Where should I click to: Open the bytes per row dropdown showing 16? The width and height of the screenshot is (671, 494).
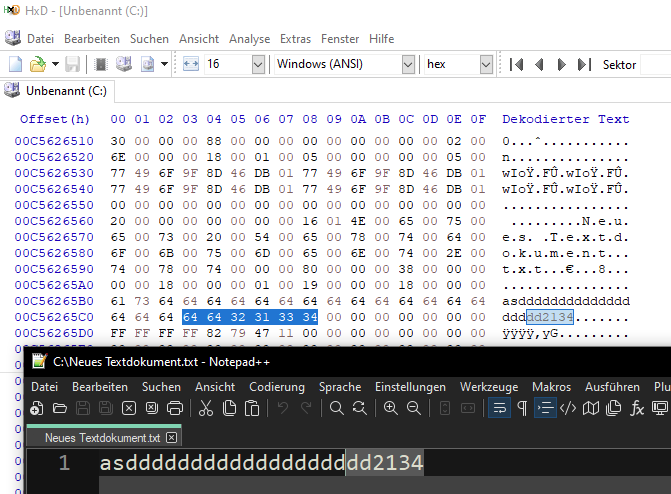258,65
